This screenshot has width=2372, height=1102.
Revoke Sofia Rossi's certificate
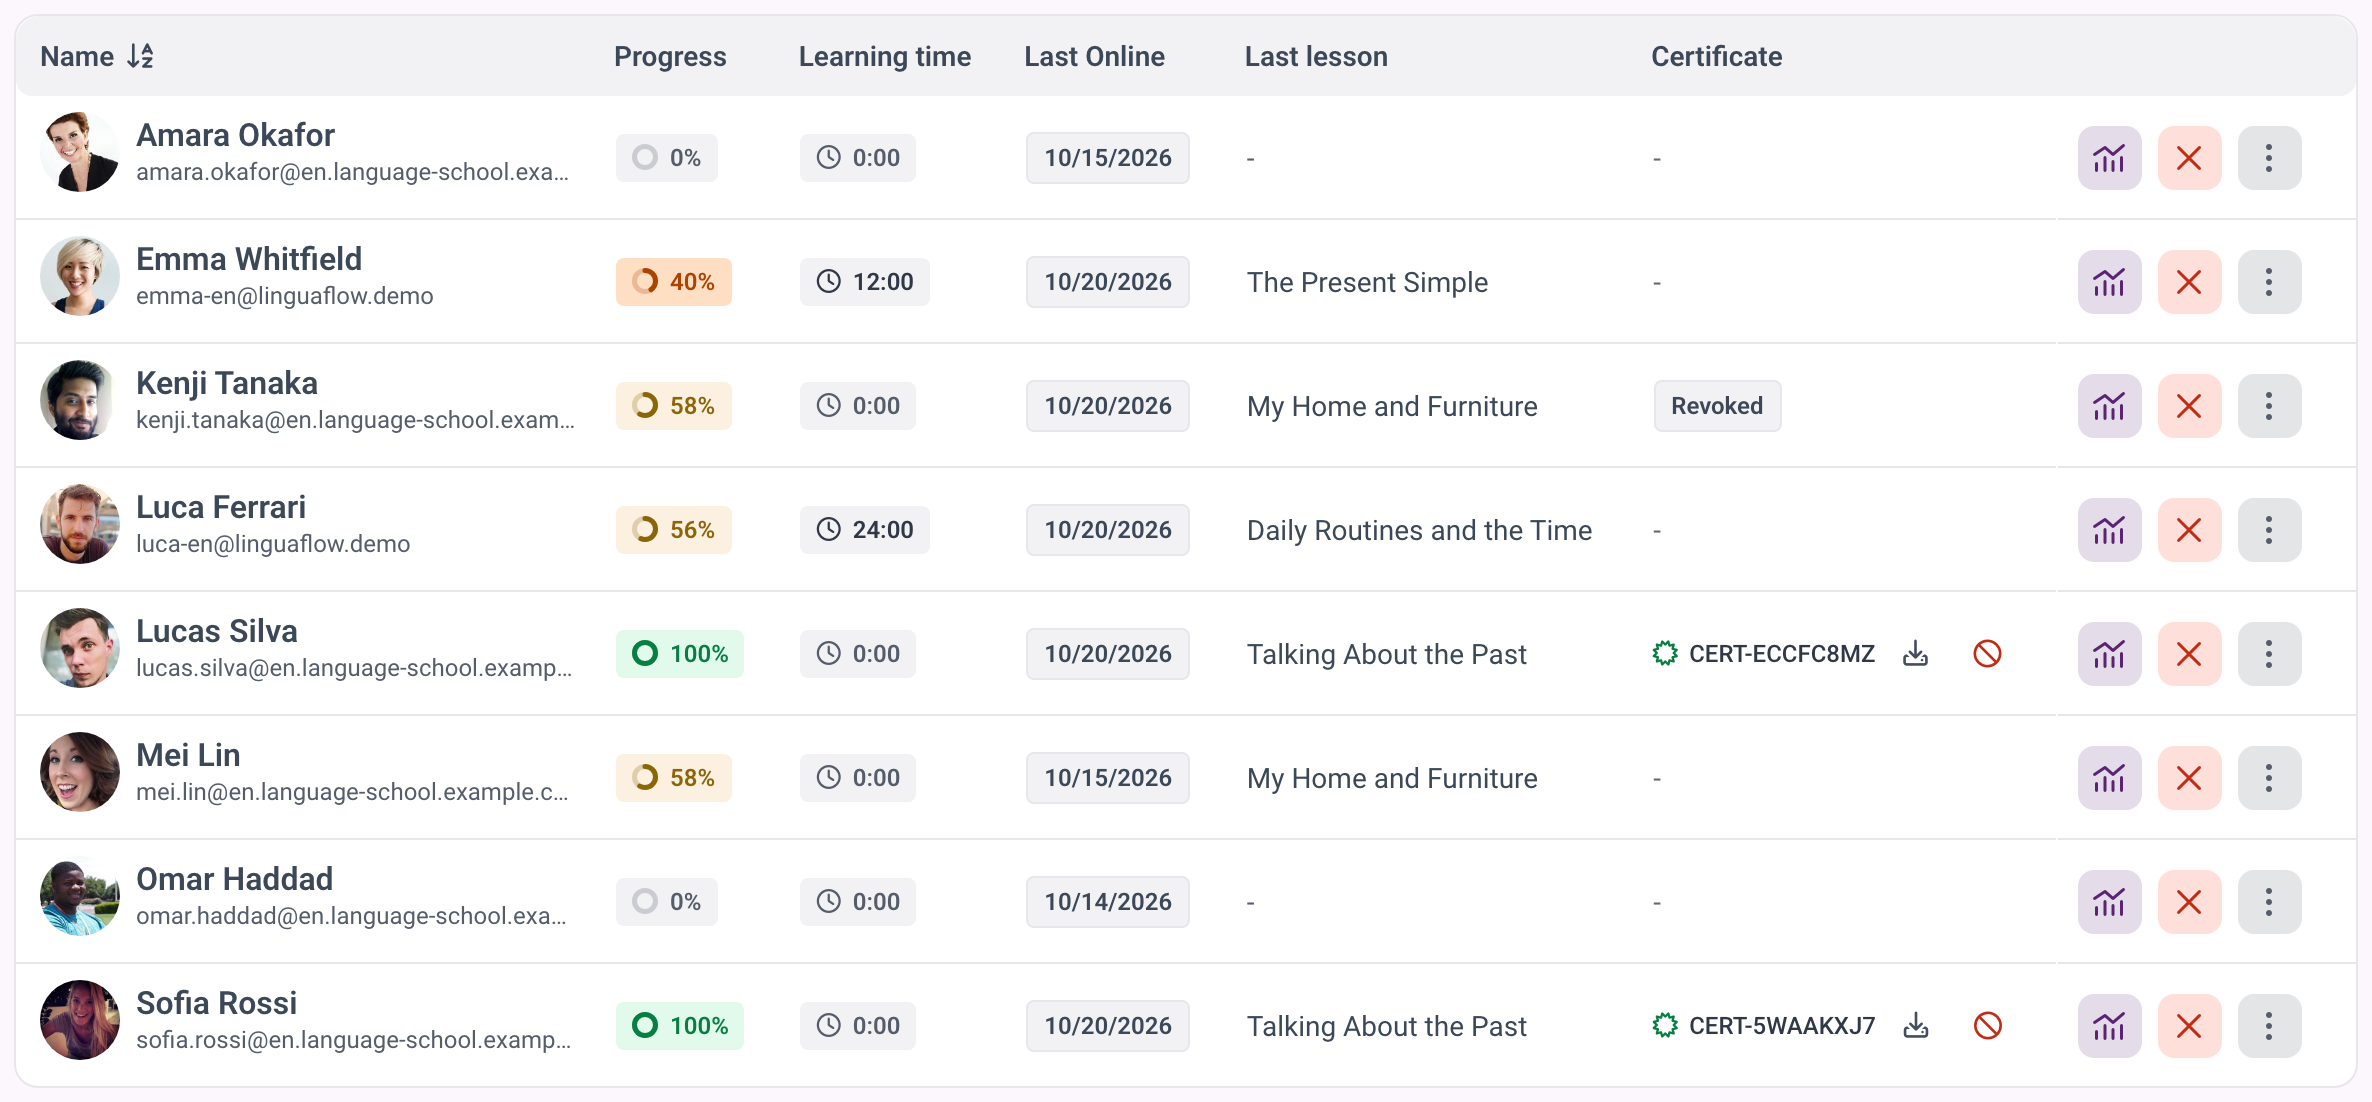tap(1987, 1026)
